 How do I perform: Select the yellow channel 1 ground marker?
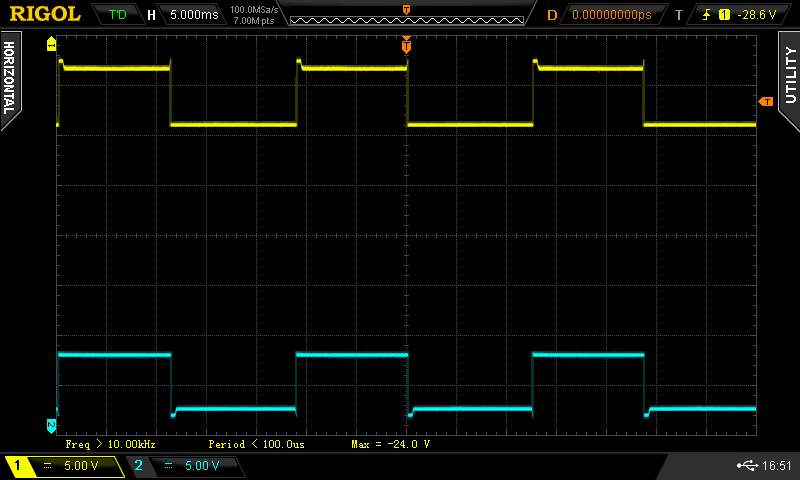(x=52, y=45)
